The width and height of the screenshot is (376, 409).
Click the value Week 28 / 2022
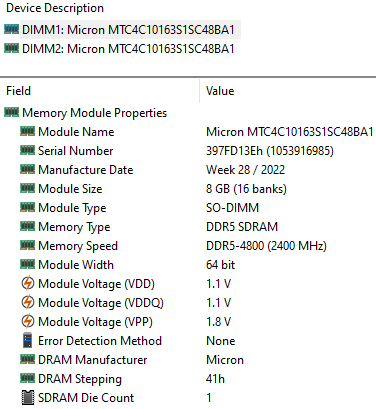point(245,170)
